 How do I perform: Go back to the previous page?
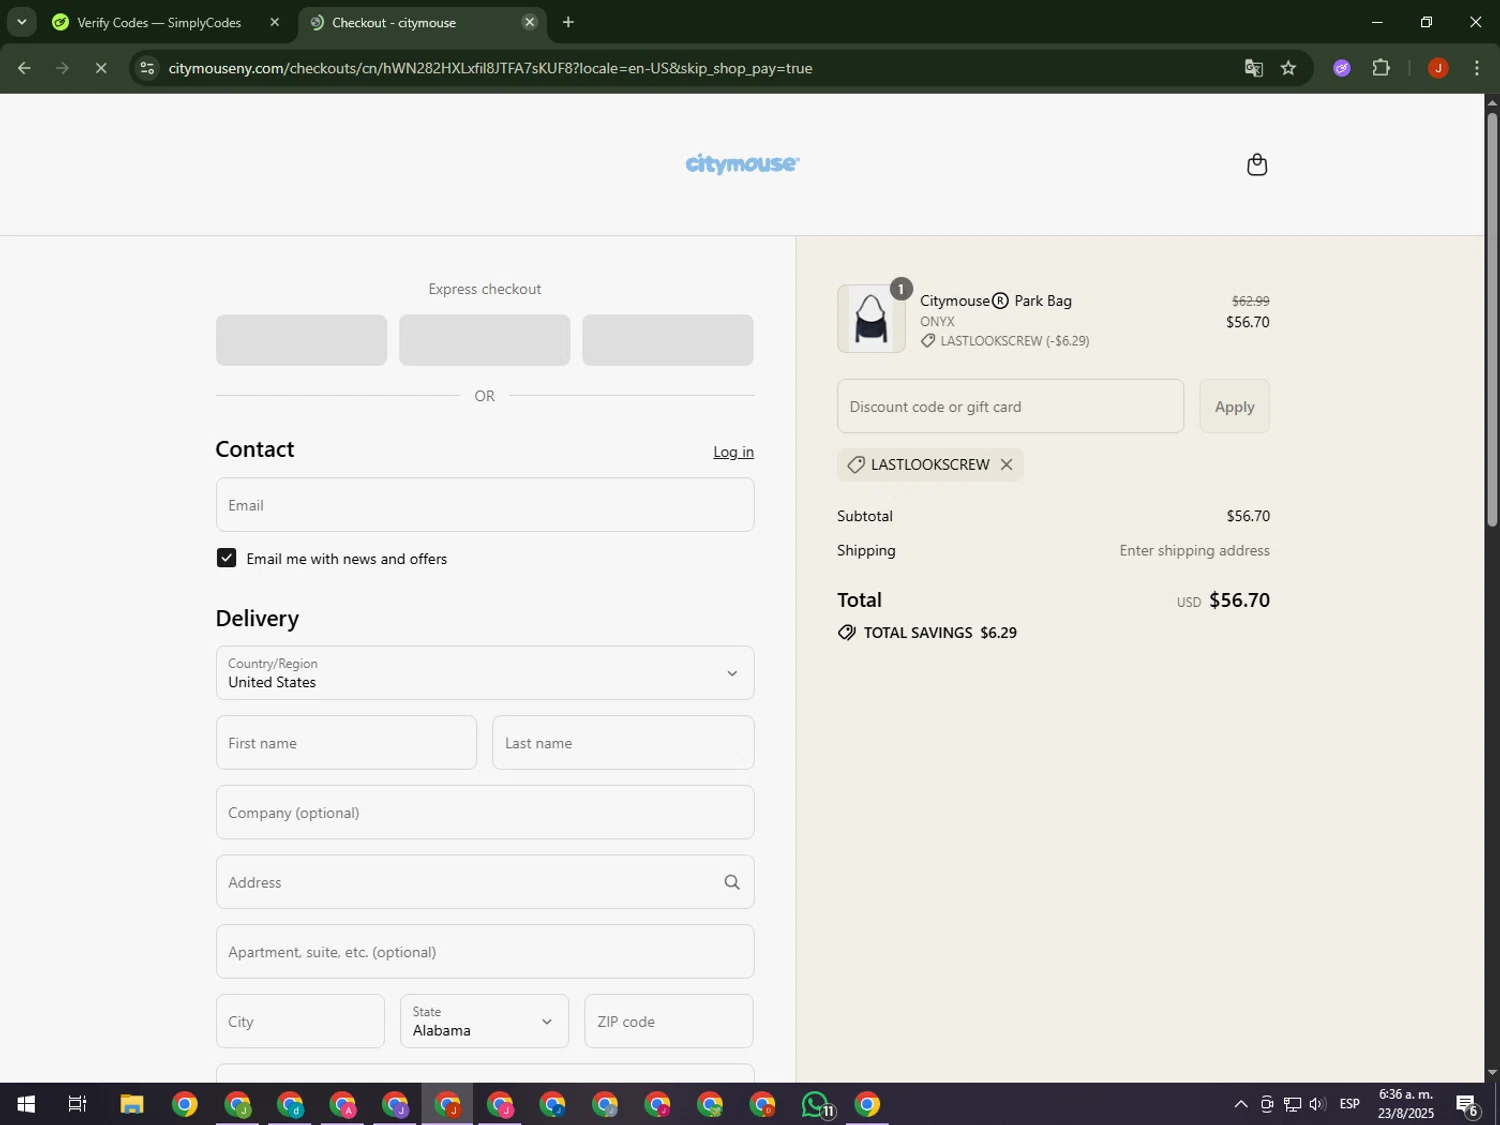(x=24, y=68)
